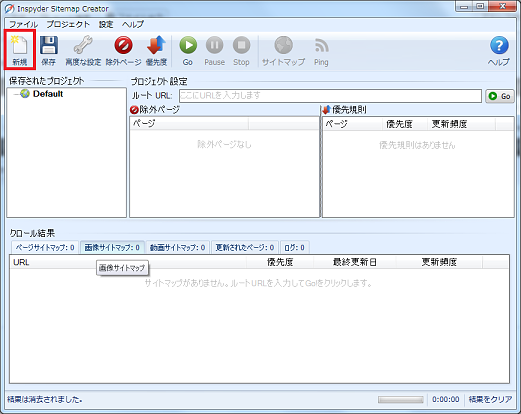Start crawl with green Go toolbar icon
521x414 pixels.
[x=188, y=50]
